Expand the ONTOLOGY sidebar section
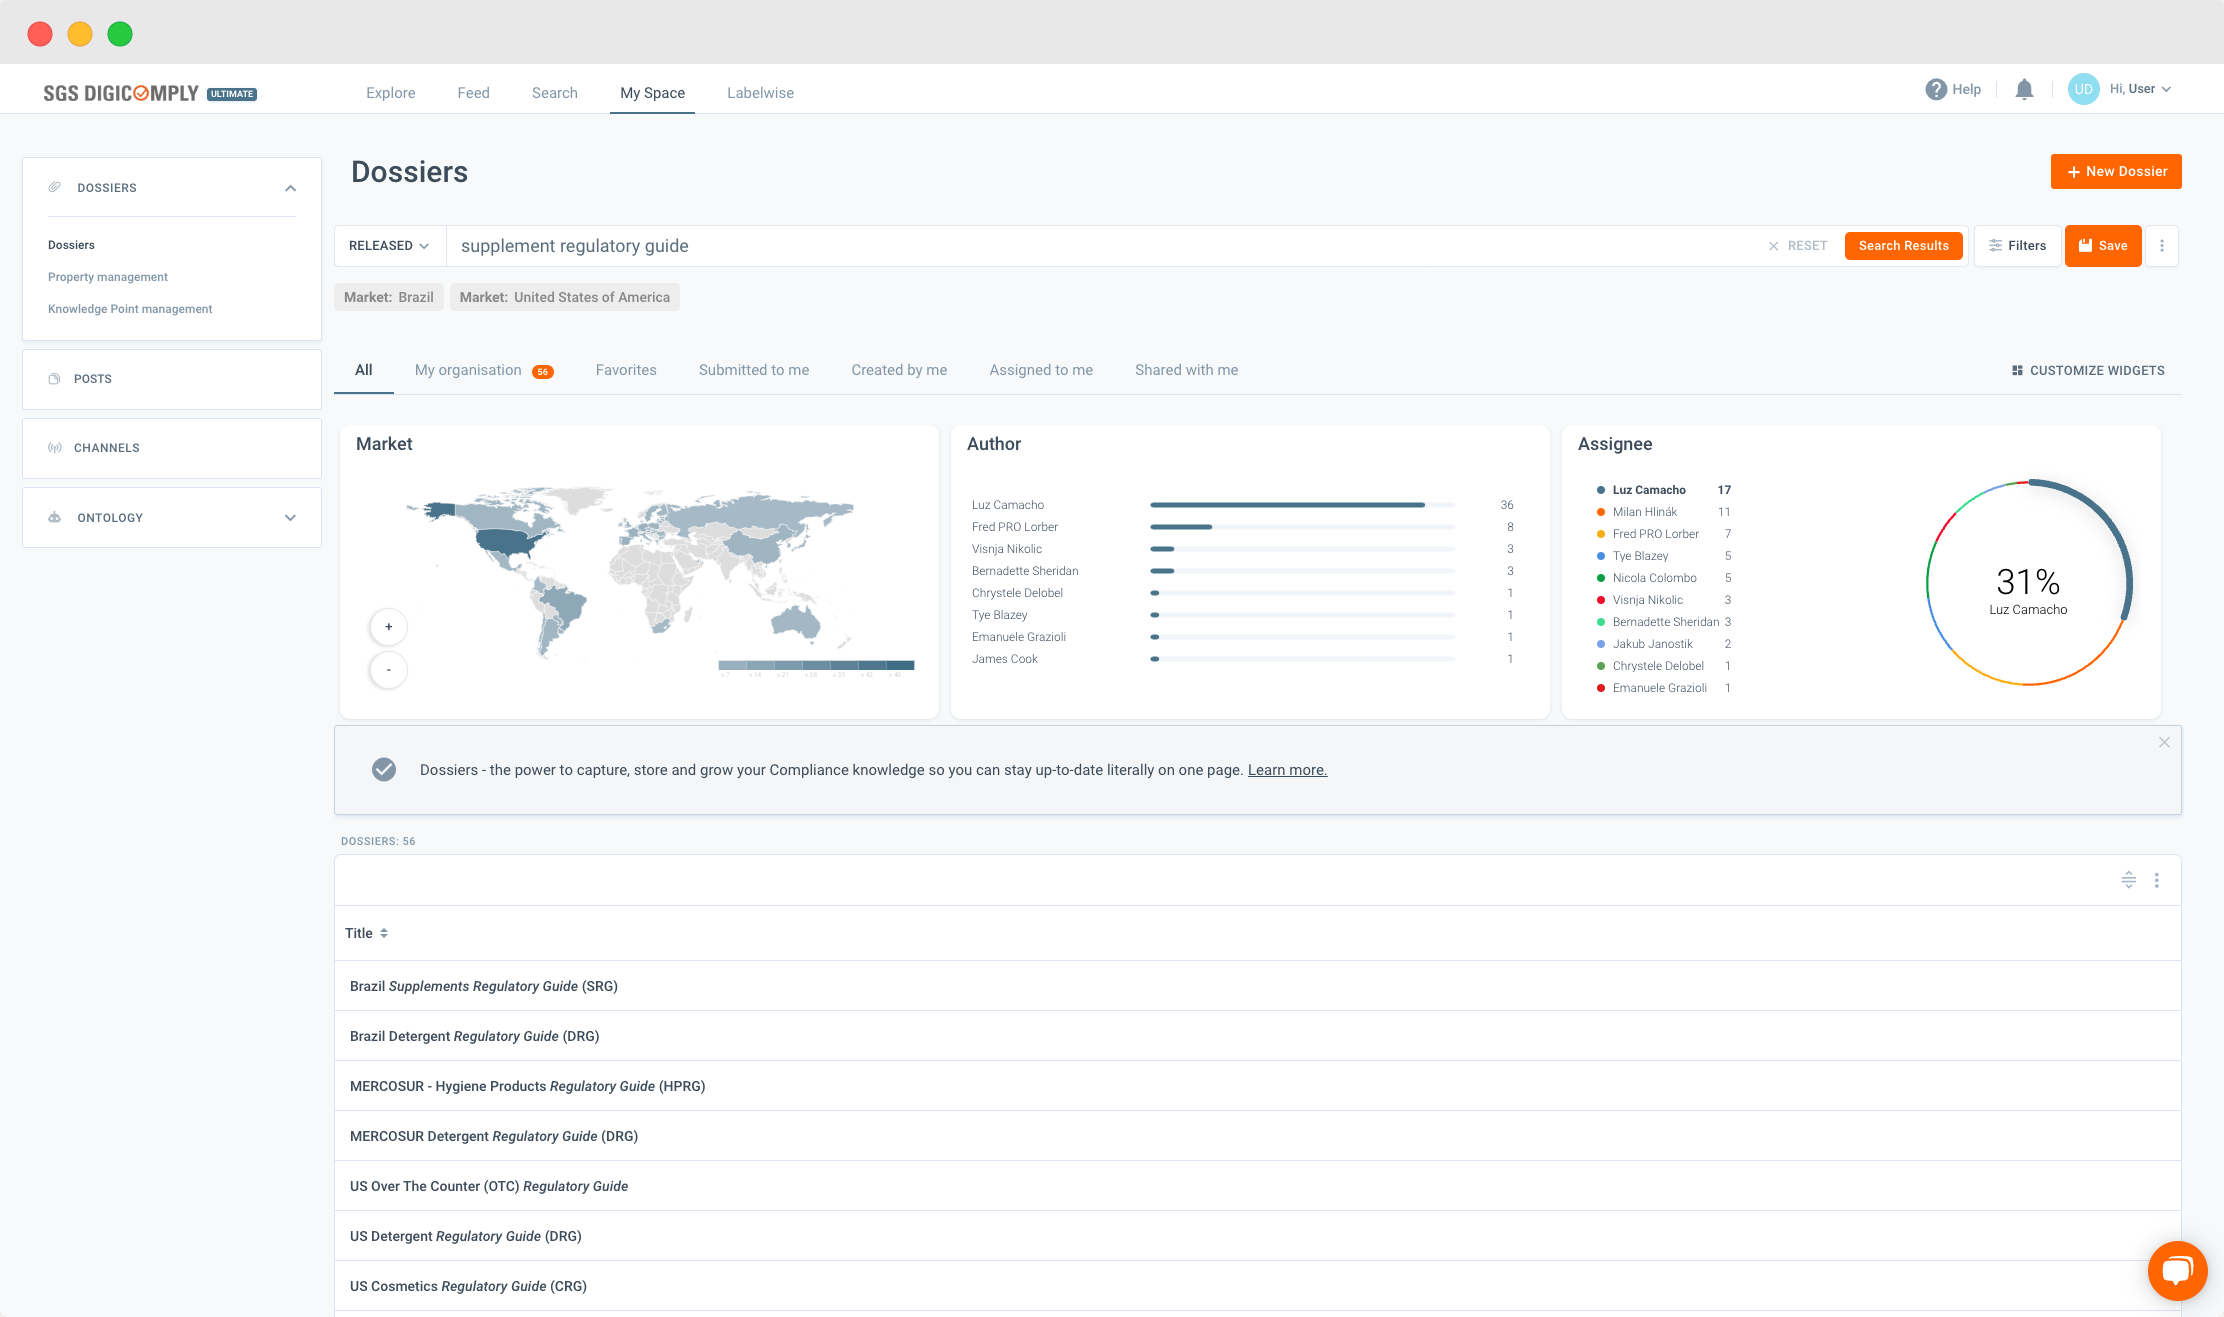Image resolution: width=2224 pixels, height=1317 pixels. (x=290, y=518)
